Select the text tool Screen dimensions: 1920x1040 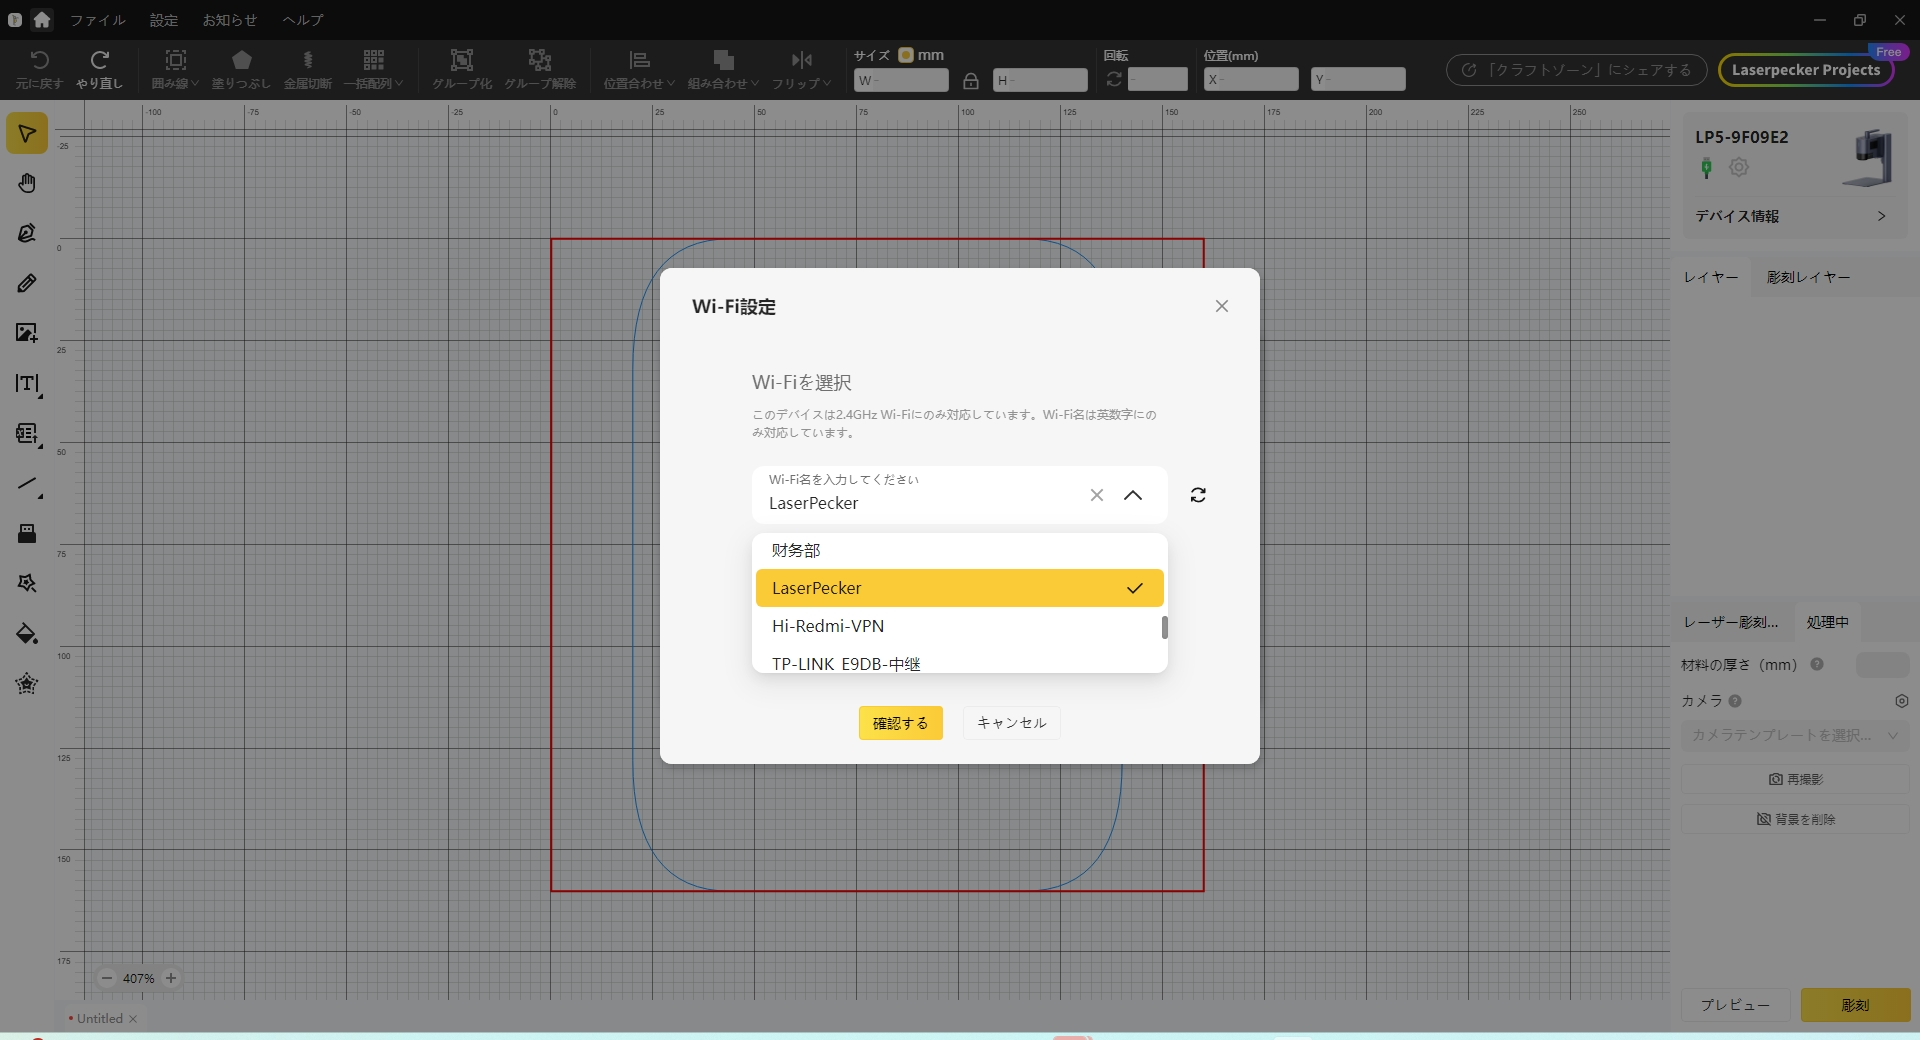coord(27,384)
